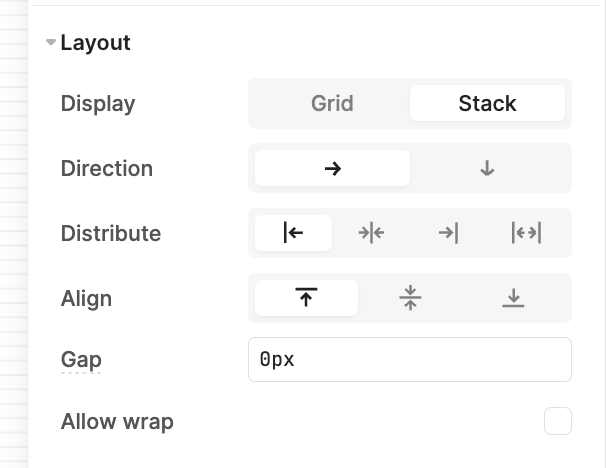The width and height of the screenshot is (606, 468).
Task: Choose distribute to end icon
Action: click(x=448, y=233)
